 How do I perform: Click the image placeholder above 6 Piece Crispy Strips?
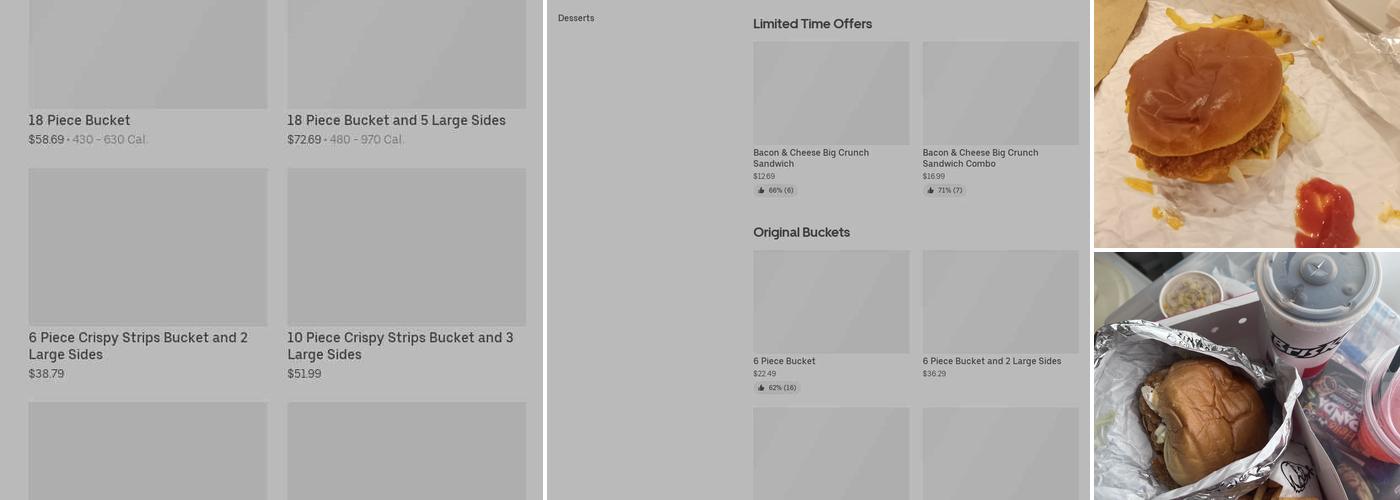pyautogui.click(x=148, y=246)
